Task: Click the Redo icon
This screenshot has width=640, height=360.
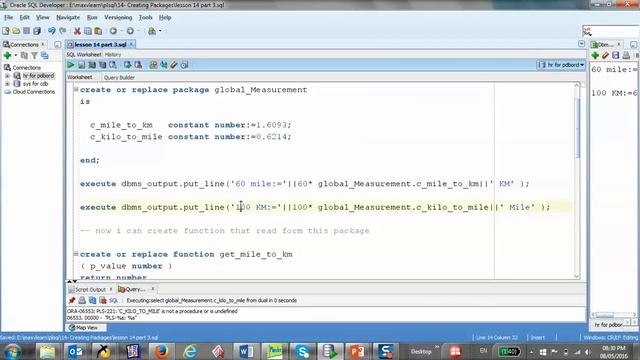Action: click(x=62, y=31)
